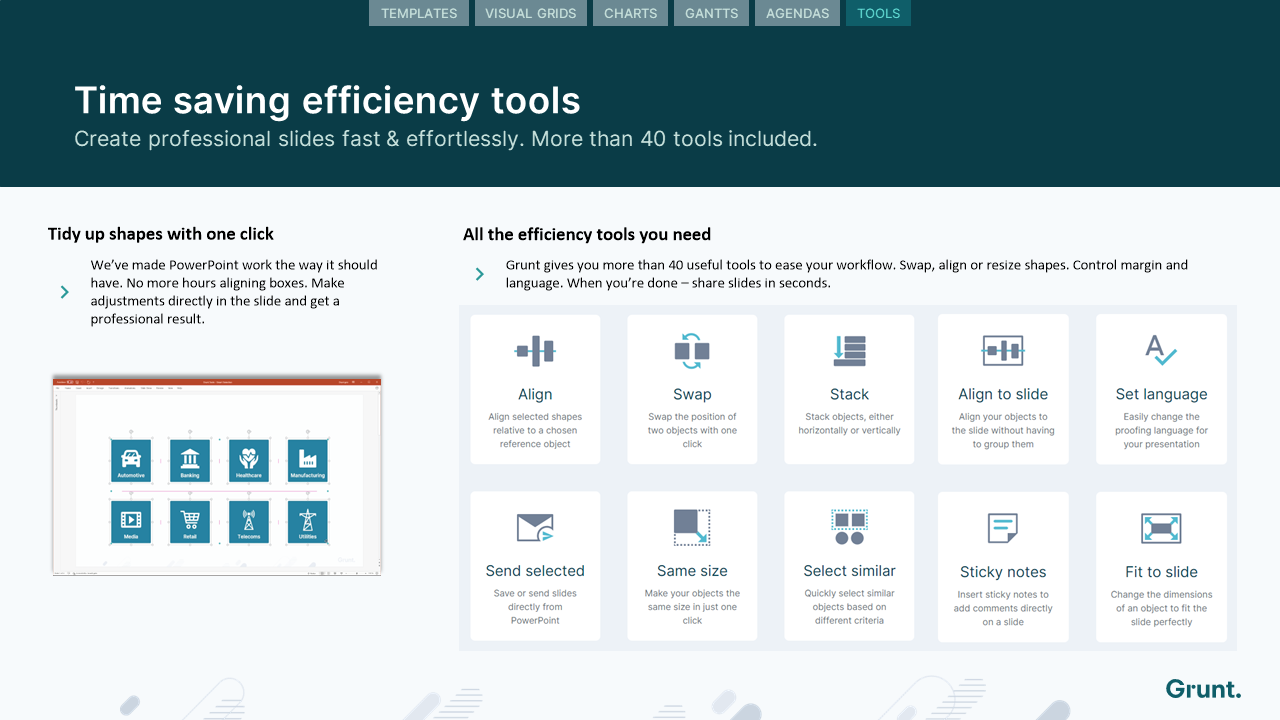Click the "Stack" card title
This screenshot has height=720, width=1280.
tap(849, 394)
